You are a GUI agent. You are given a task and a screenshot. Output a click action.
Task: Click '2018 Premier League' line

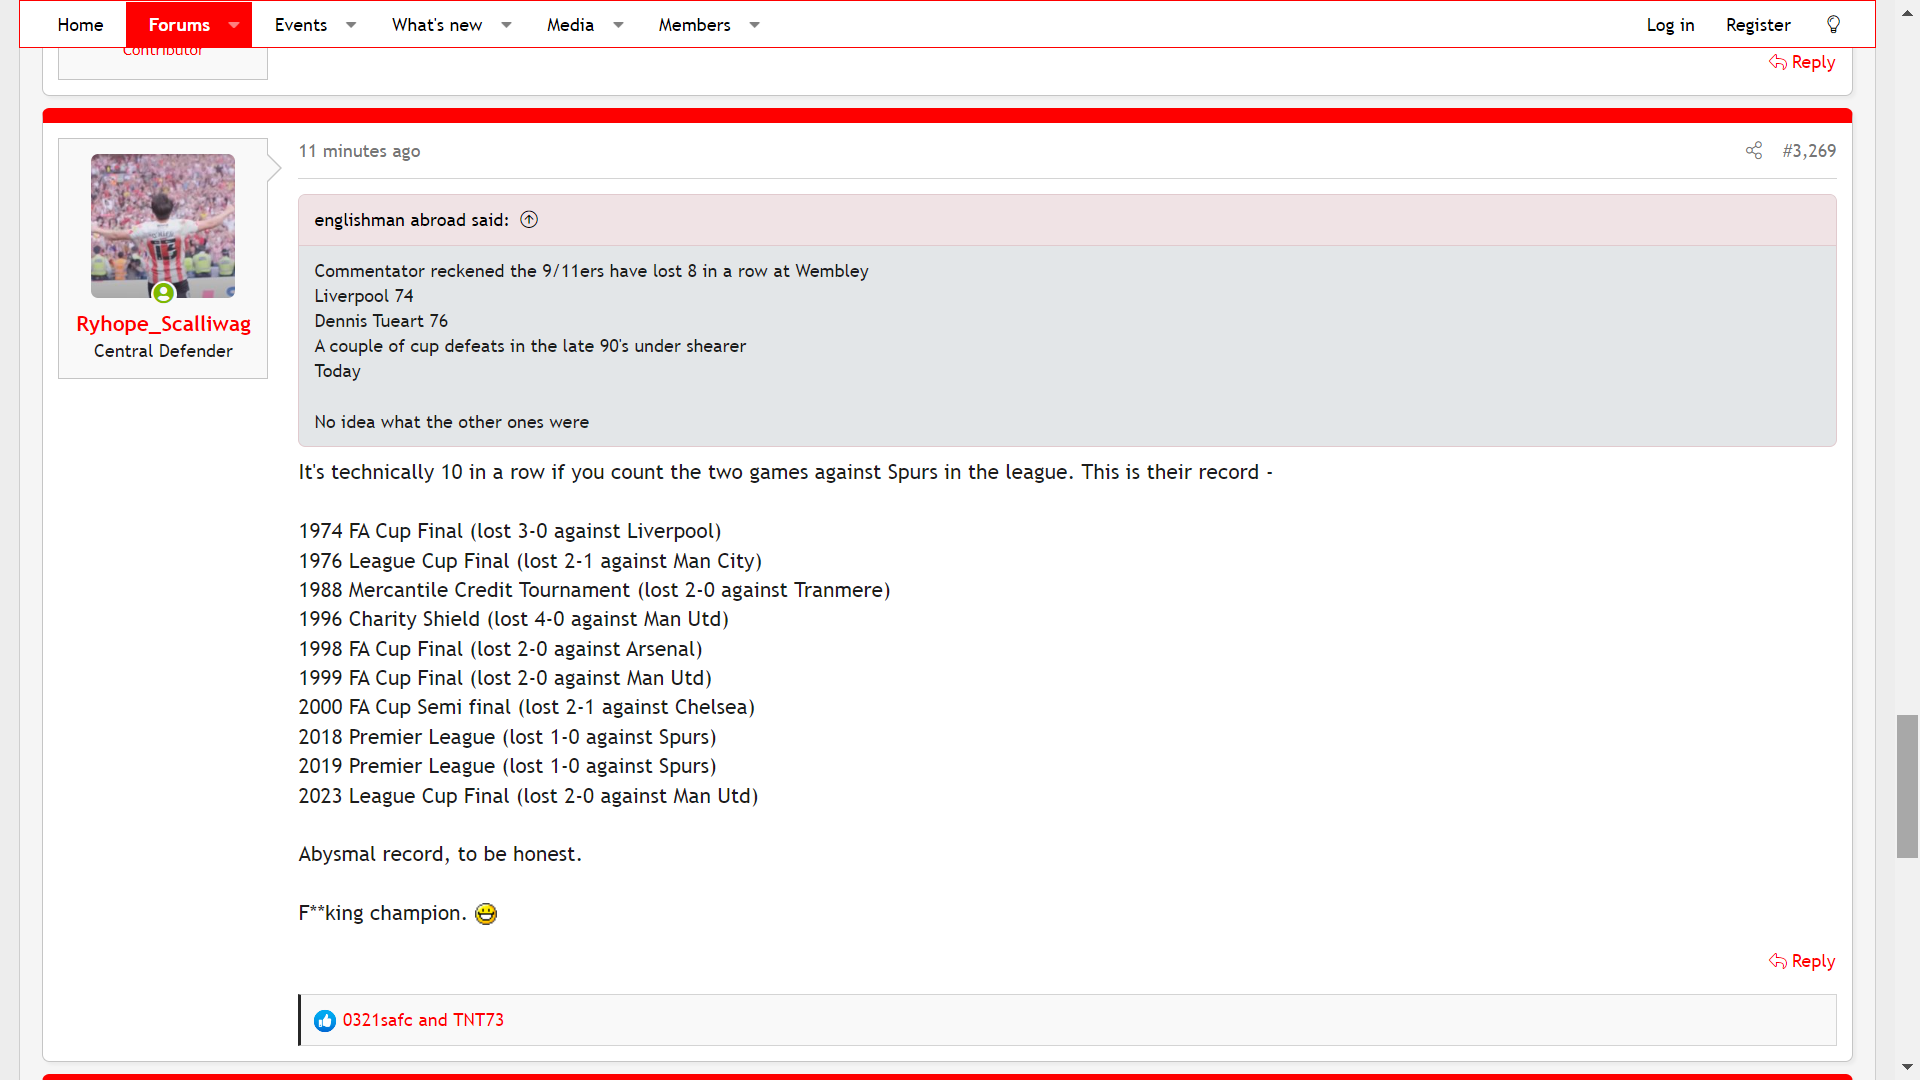tap(507, 737)
